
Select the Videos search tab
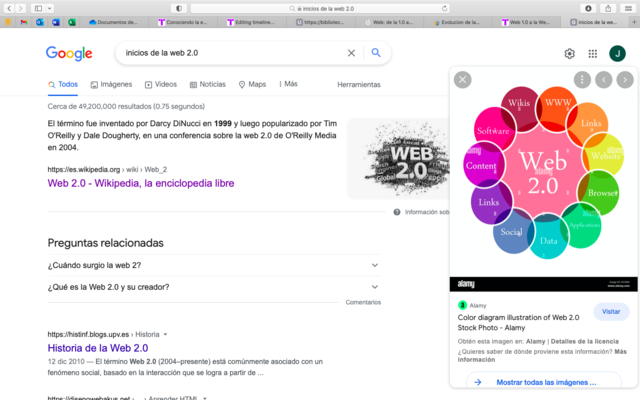pyautogui.click(x=161, y=84)
